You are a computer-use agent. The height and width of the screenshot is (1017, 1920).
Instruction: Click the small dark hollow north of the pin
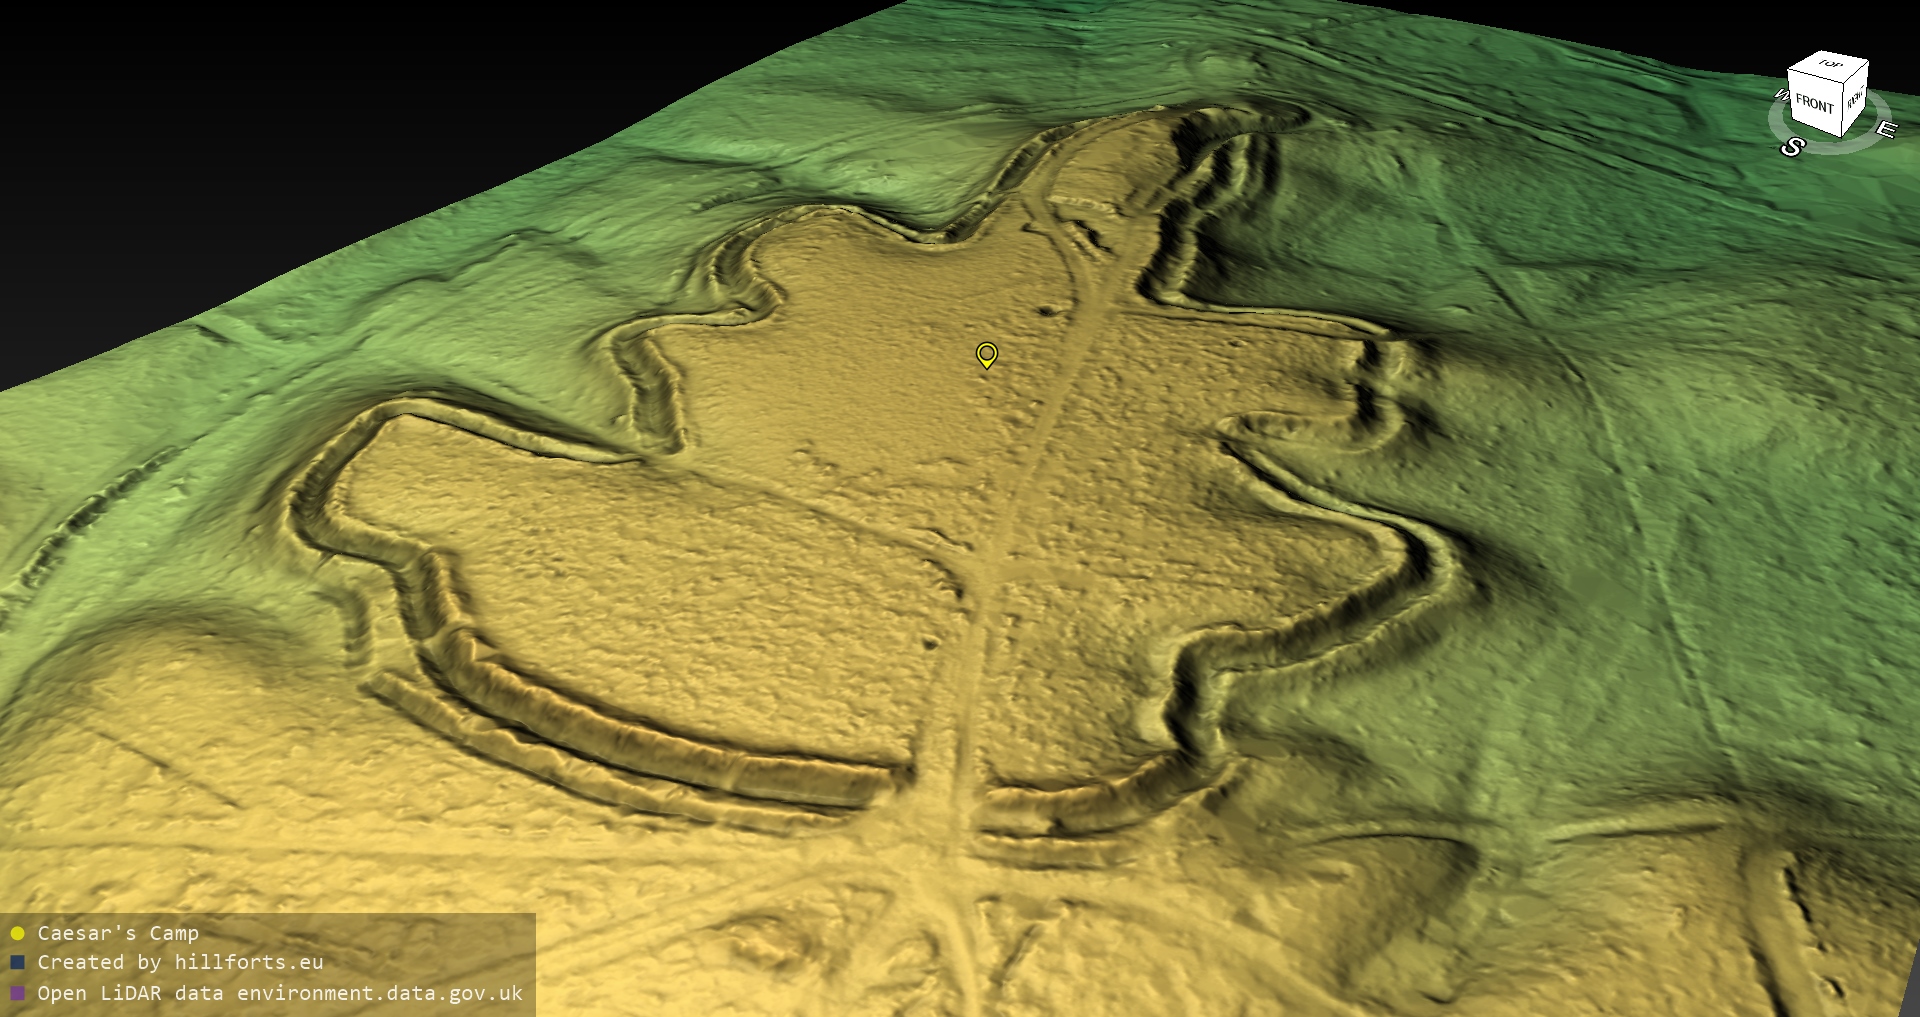tap(1047, 310)
